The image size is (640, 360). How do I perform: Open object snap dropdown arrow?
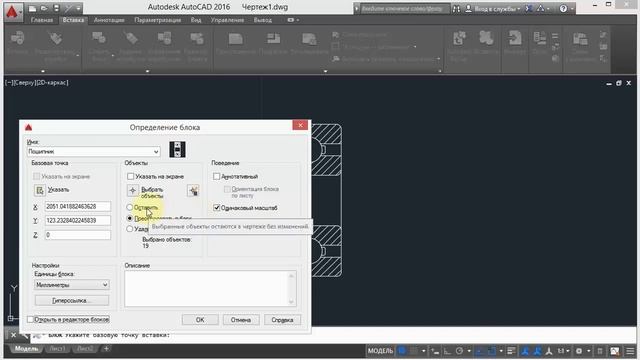pyautogui.click(x=501, y=351)
